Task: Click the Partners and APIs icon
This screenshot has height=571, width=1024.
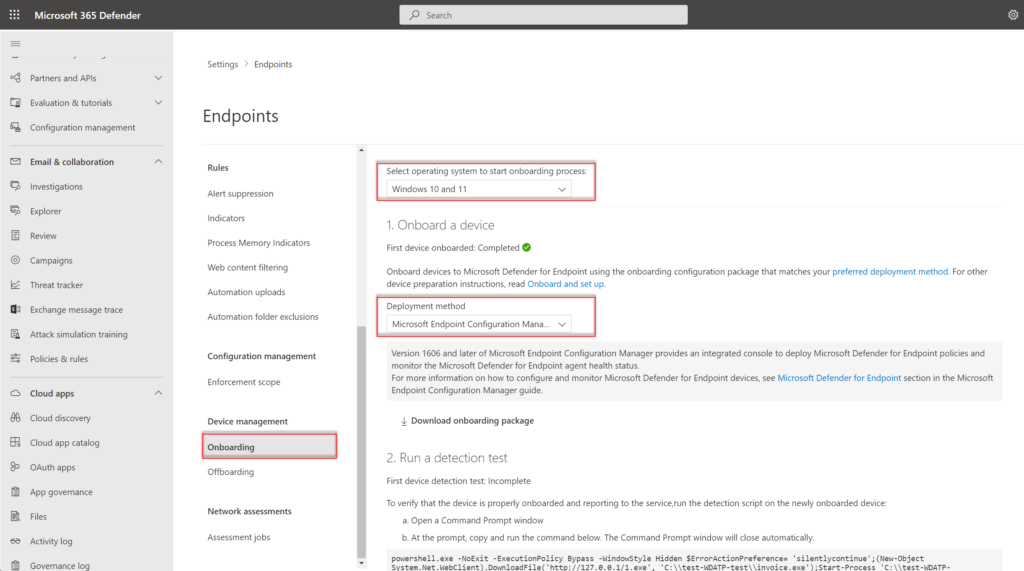Action: (16, 78)
